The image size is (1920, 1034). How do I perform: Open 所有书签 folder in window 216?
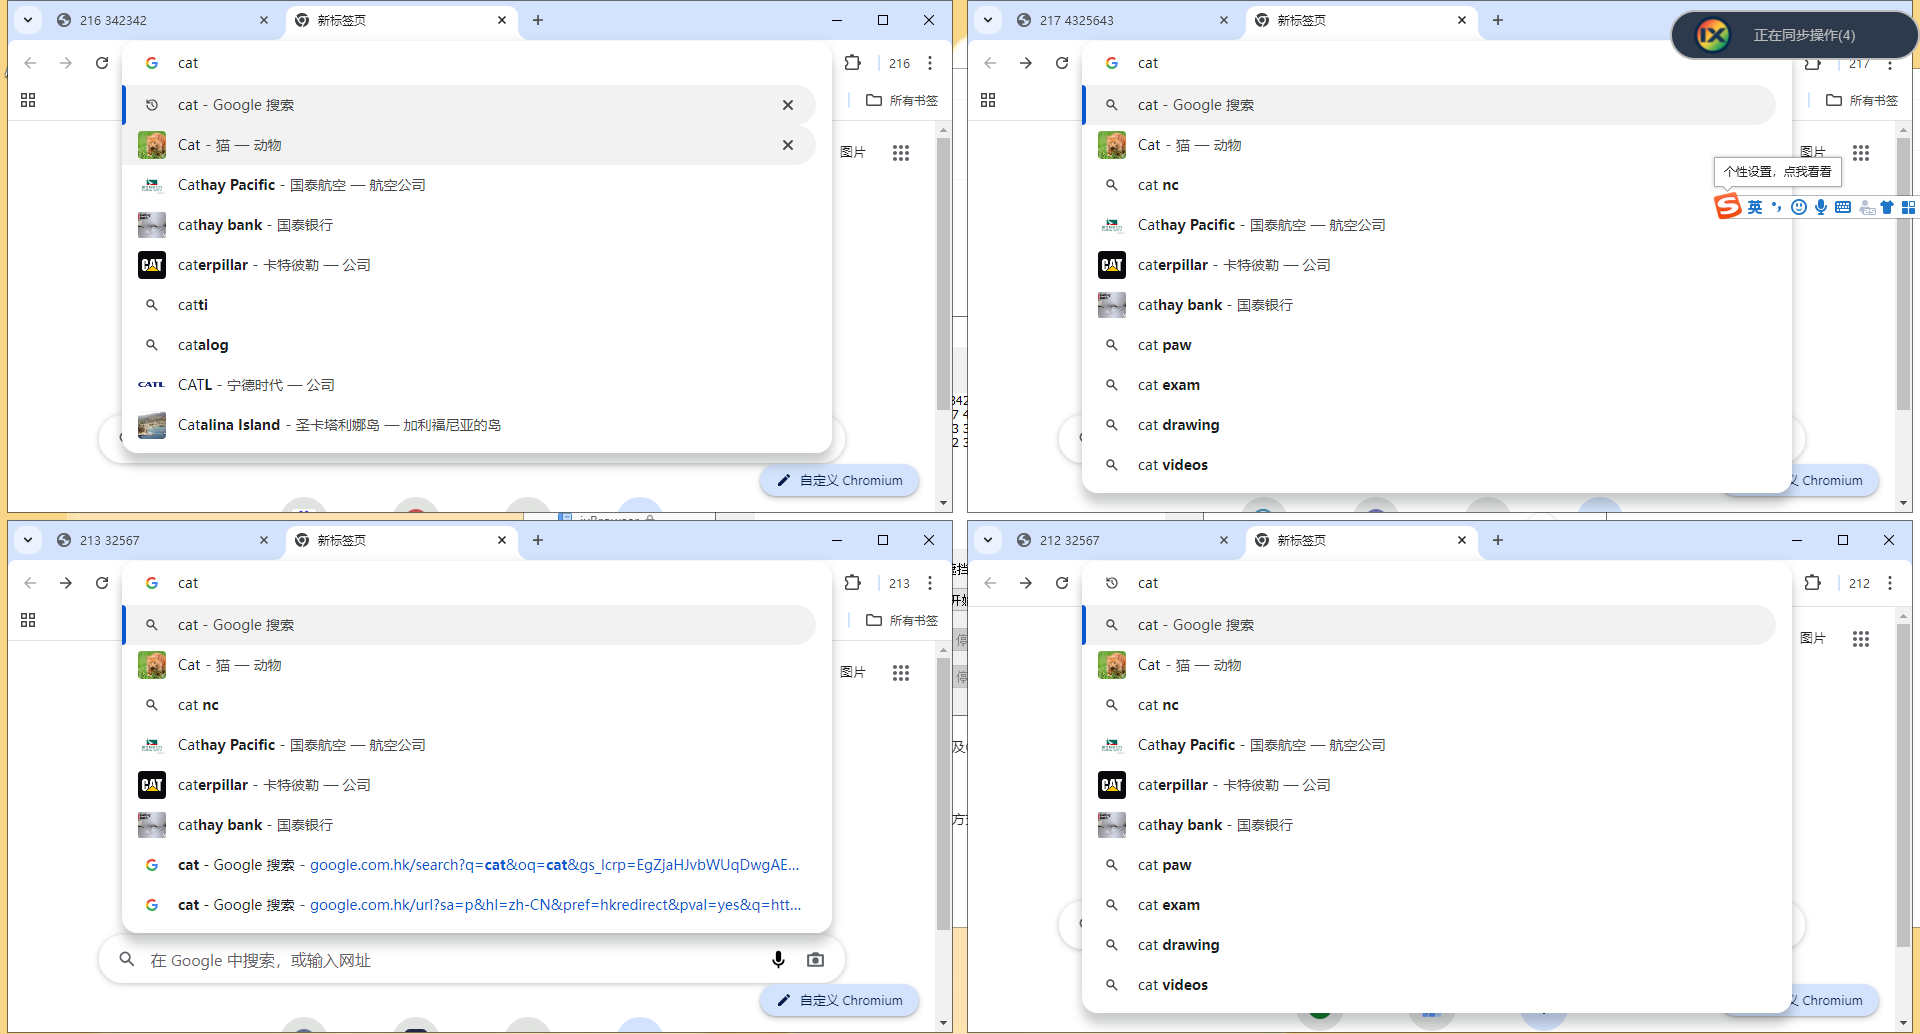902,100
